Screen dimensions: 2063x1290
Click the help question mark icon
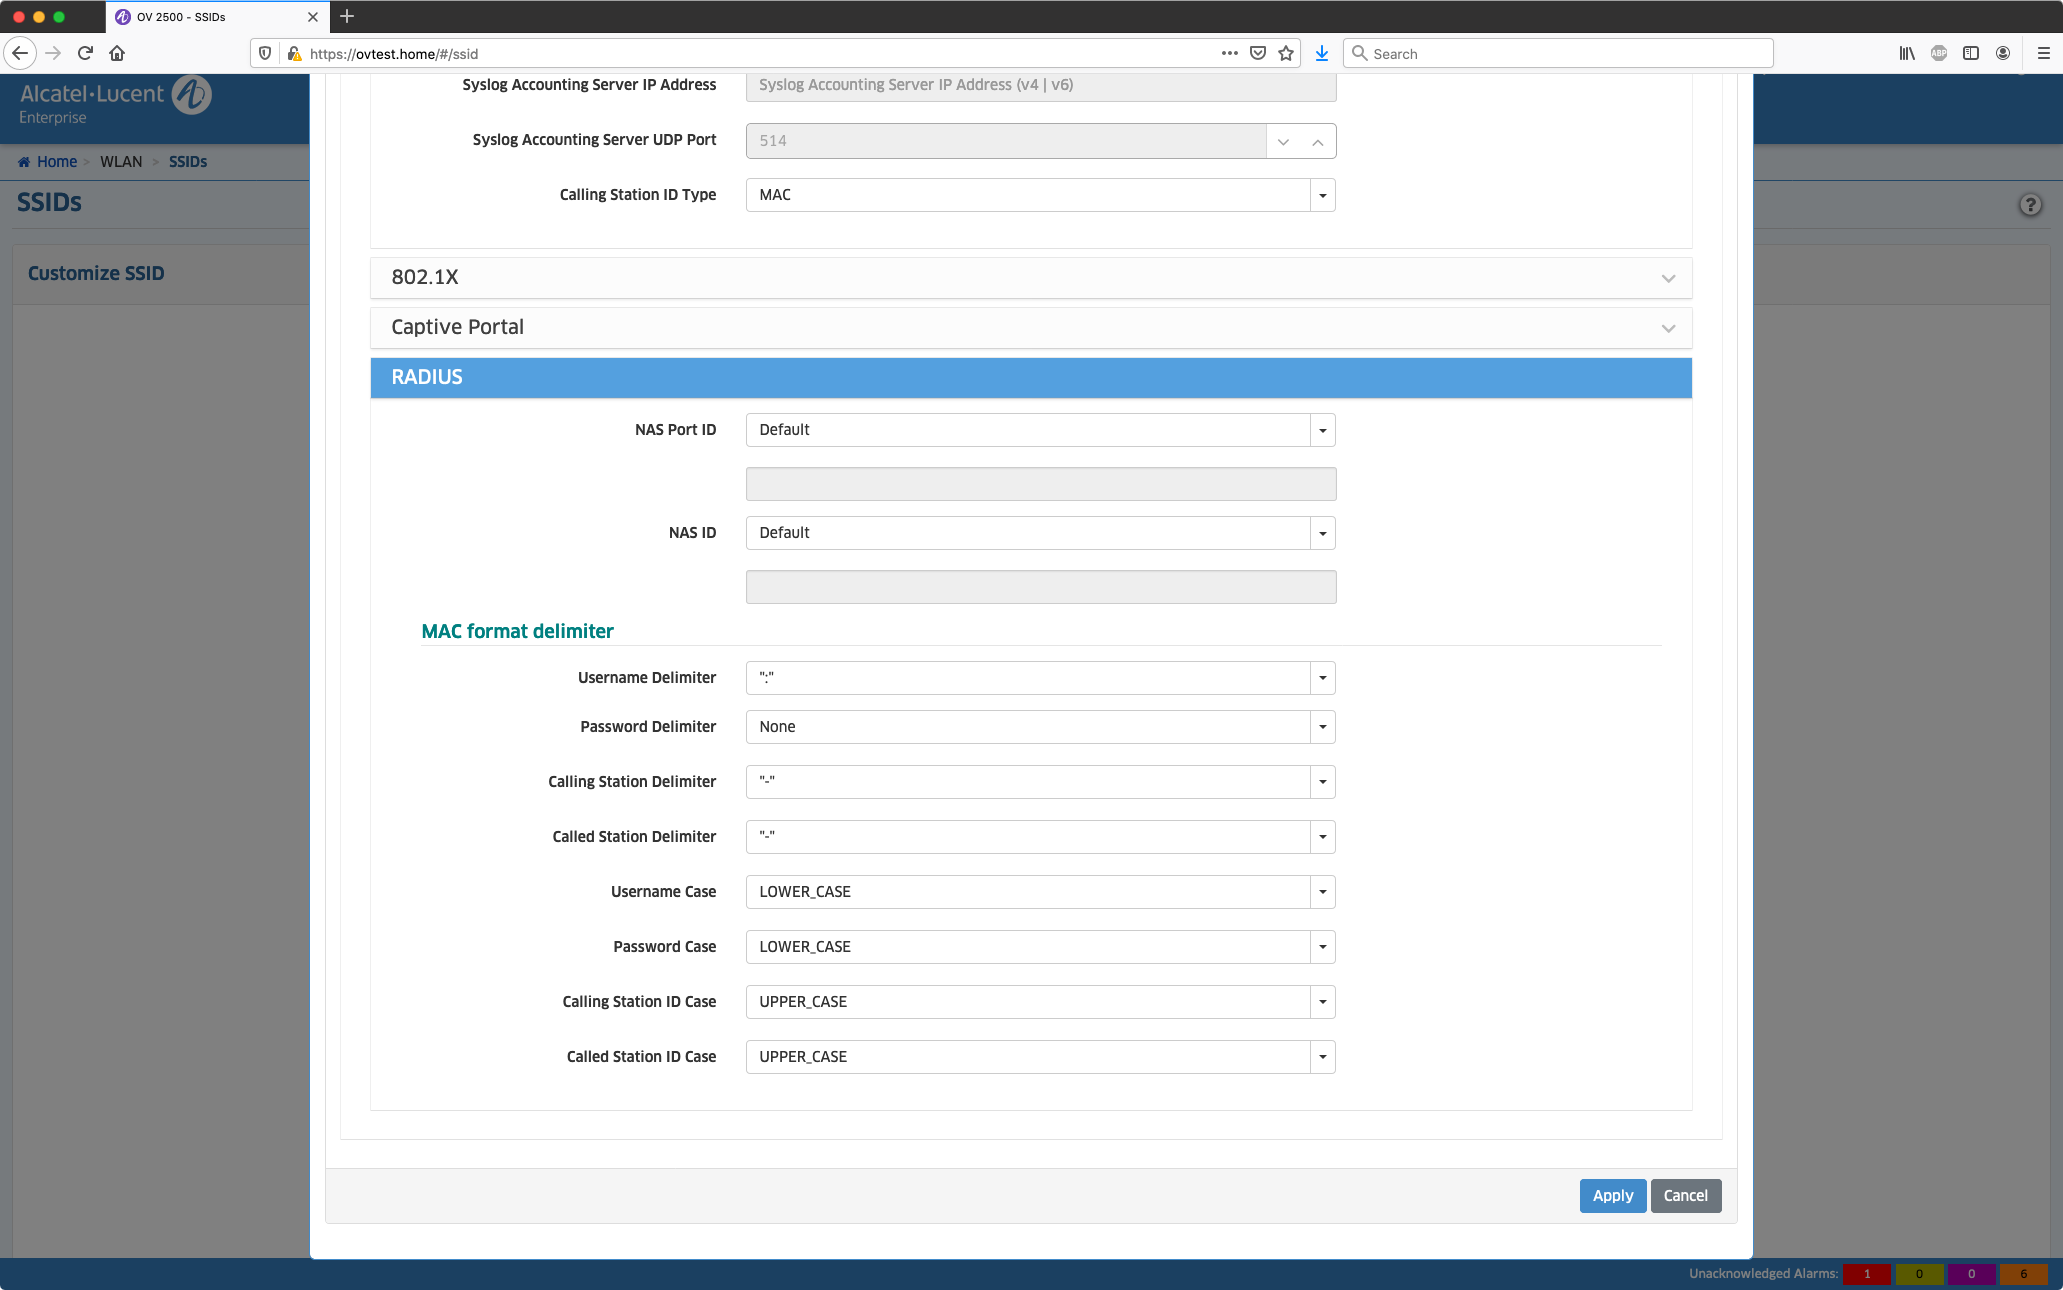[2029, 205]
